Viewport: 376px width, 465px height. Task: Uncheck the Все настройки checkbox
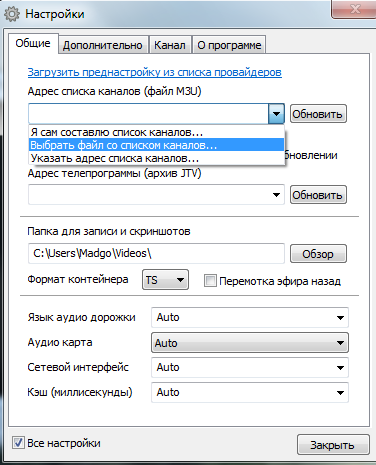[x=18, y=443]
